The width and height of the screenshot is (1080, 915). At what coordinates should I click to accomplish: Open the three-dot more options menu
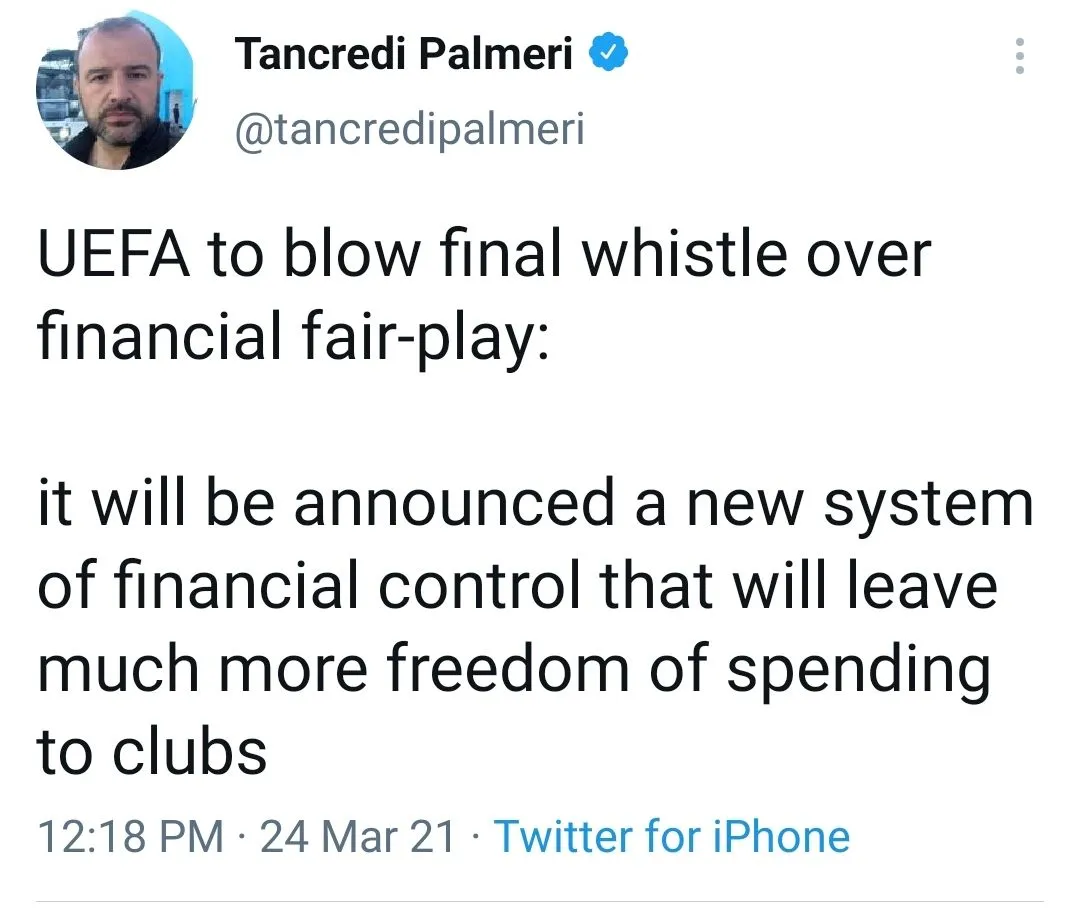pos(1018,56)
